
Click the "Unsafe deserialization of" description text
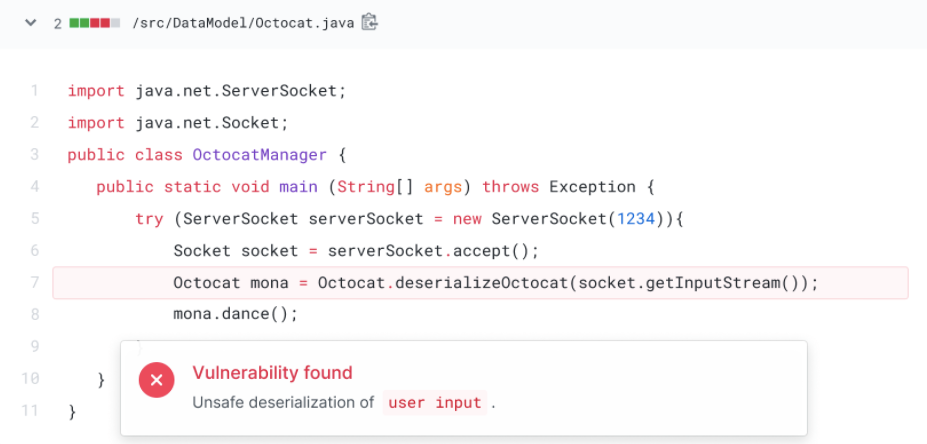(282, 403)
